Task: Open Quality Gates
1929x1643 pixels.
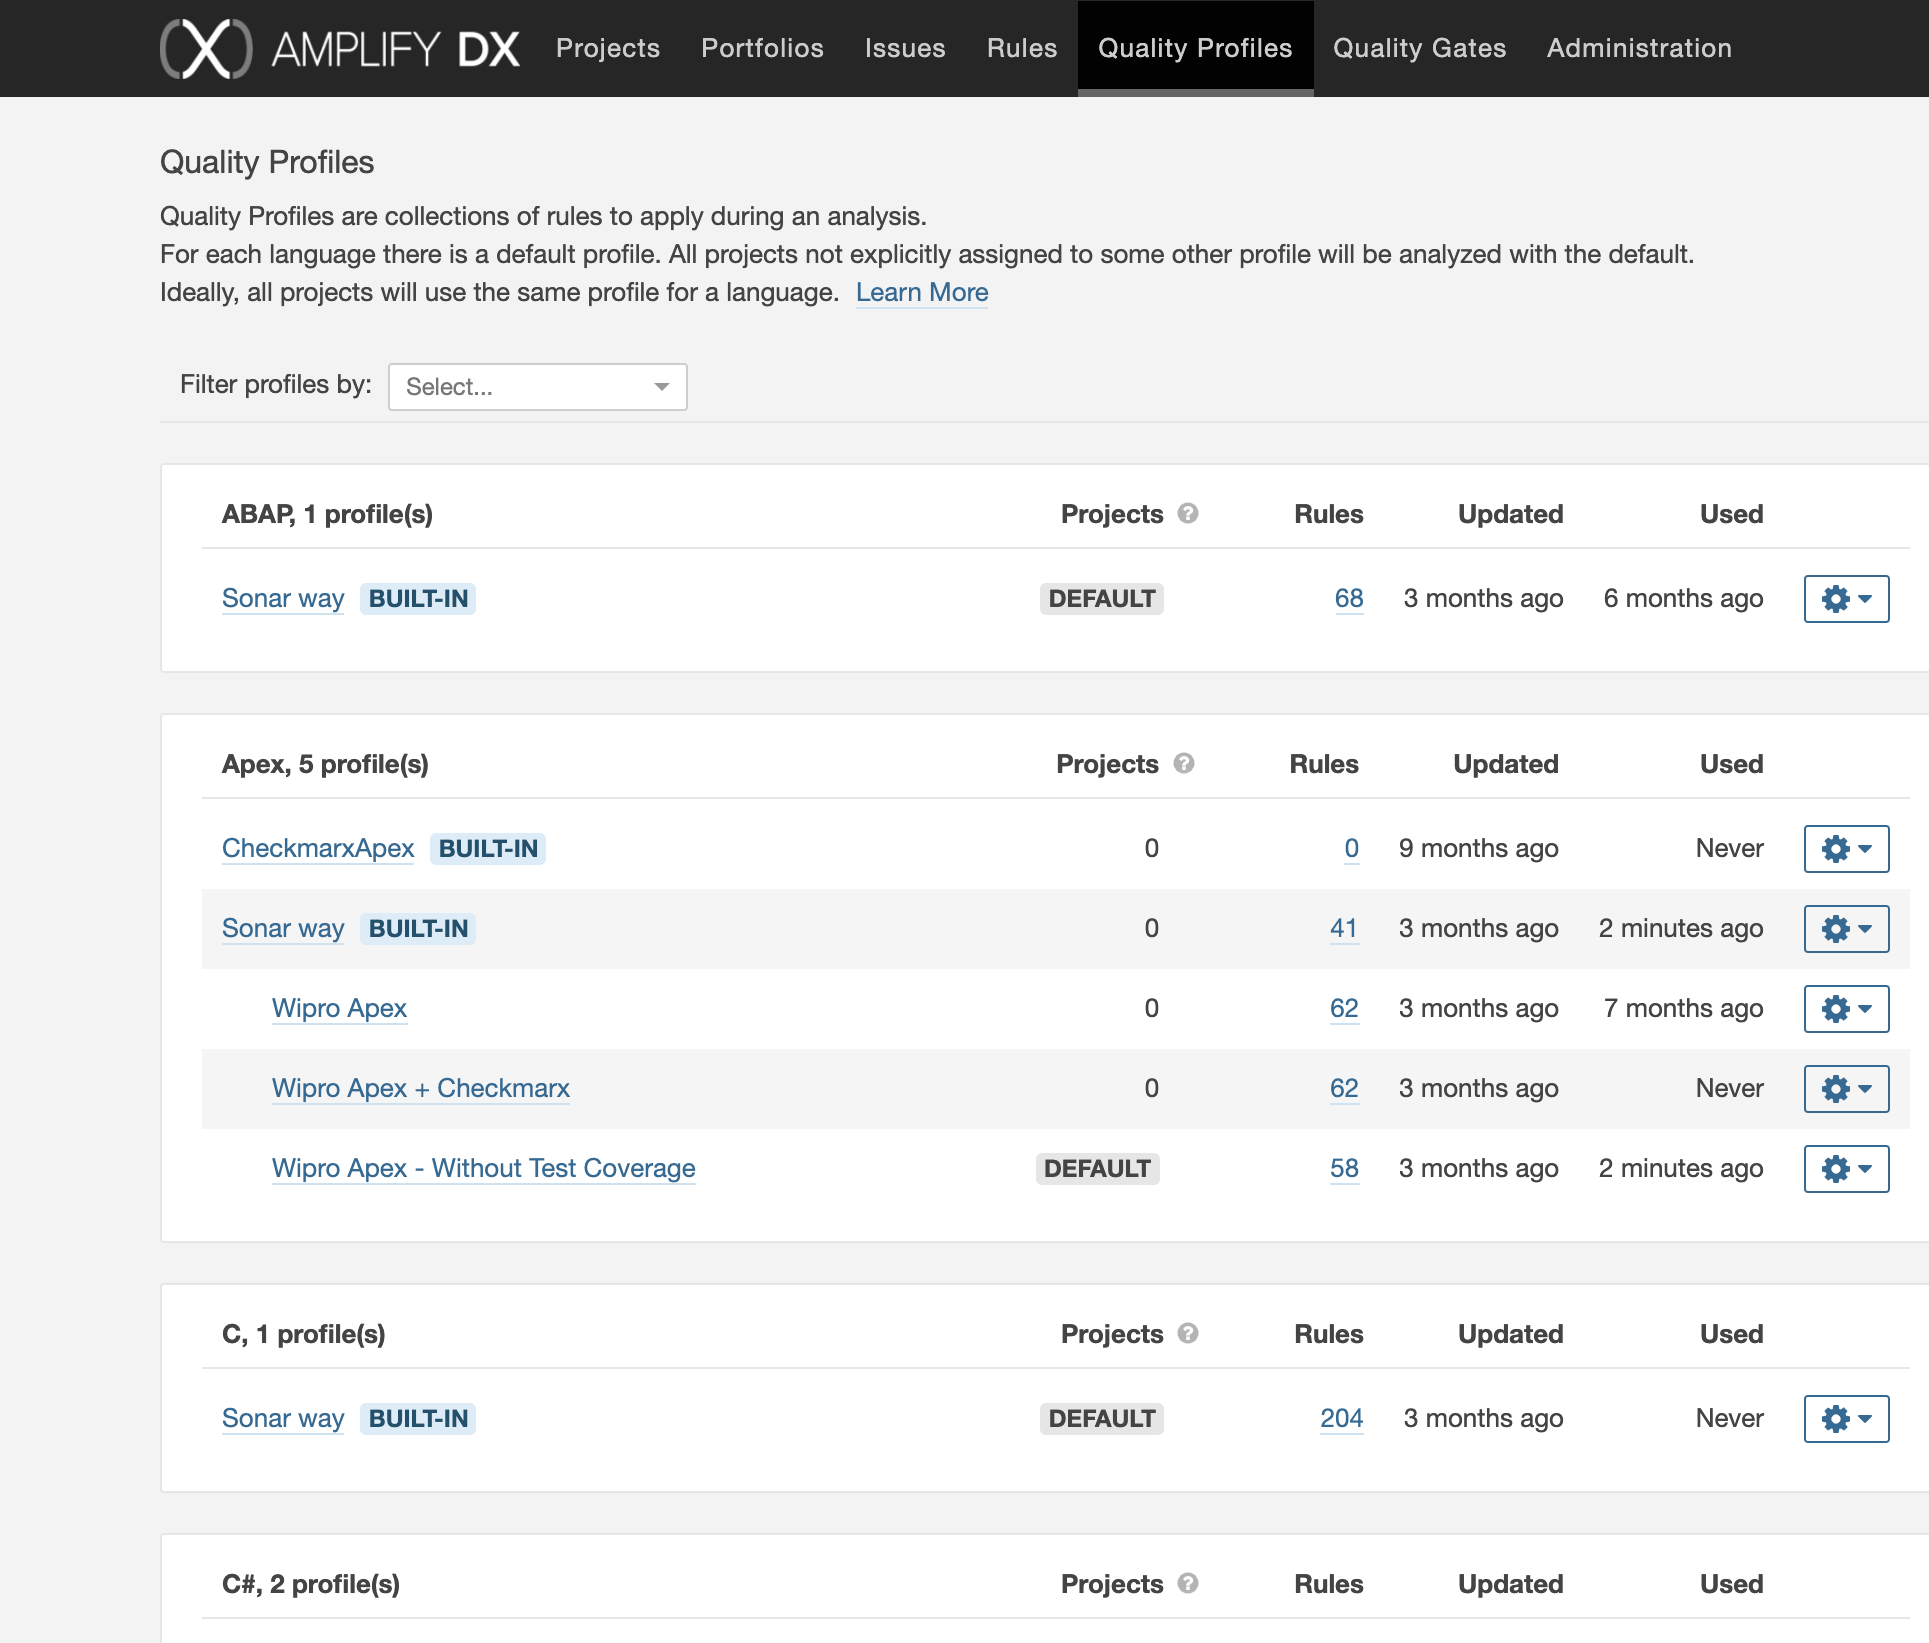Action: 1419,48
